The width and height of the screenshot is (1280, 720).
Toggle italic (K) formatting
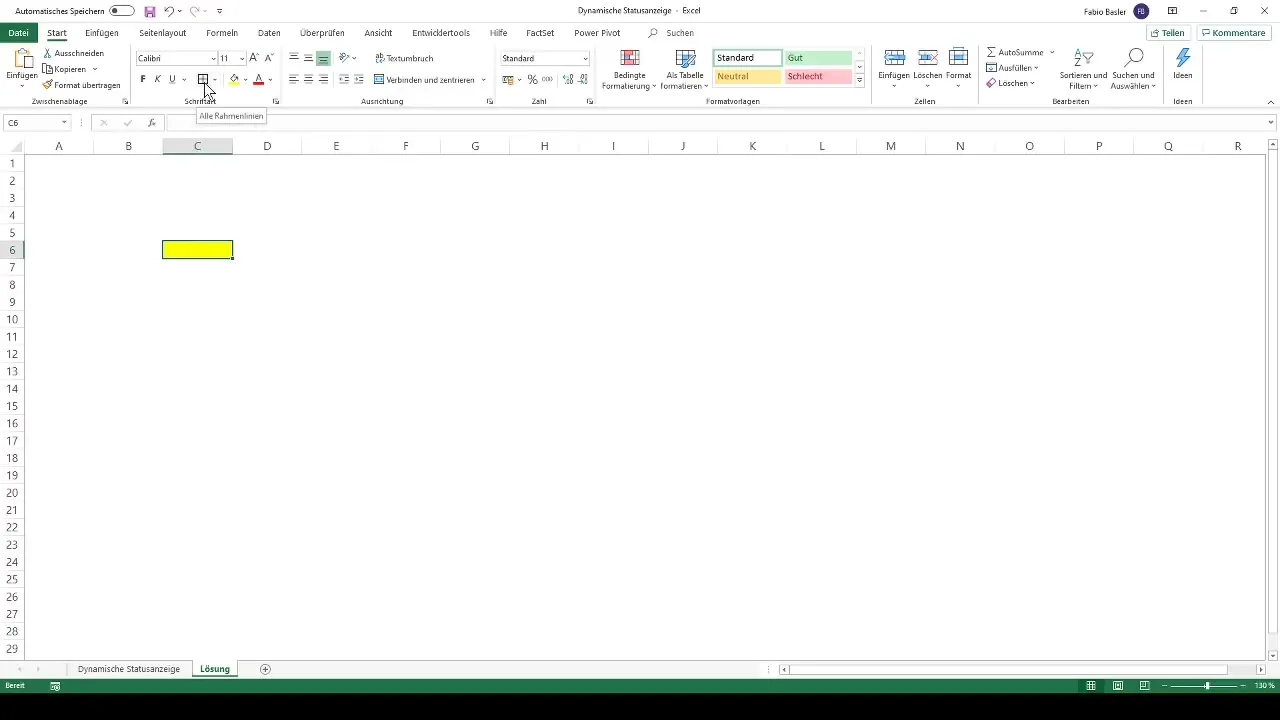(x=157, y=79)
